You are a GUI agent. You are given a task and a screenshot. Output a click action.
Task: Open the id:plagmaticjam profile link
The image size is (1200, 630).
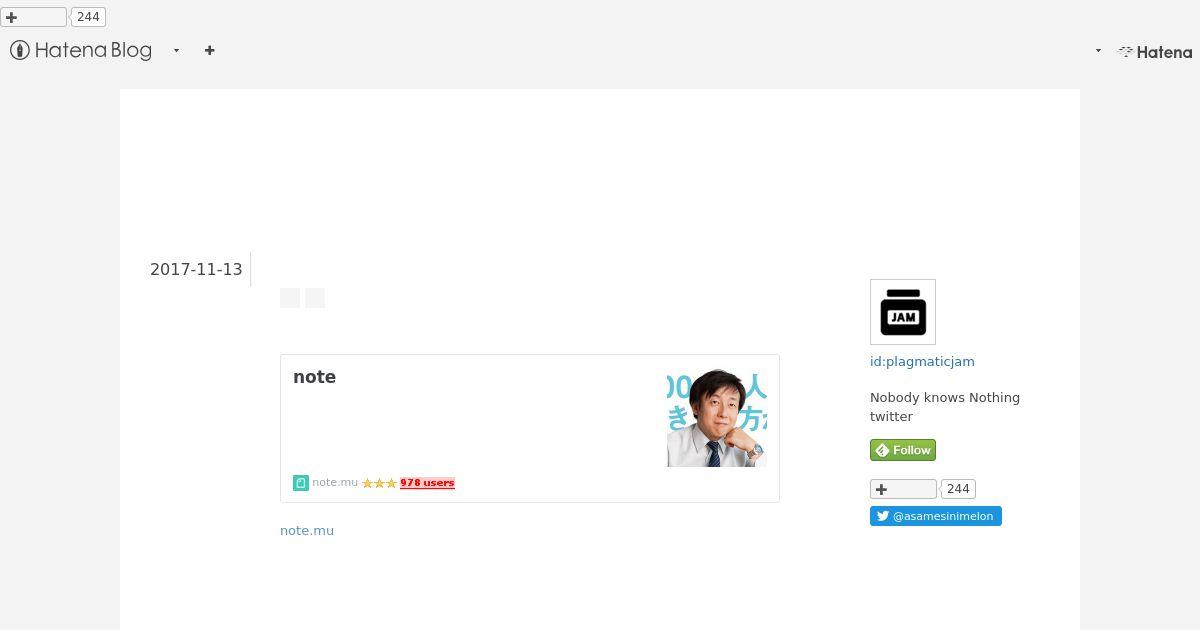click(x=922, y=361)
